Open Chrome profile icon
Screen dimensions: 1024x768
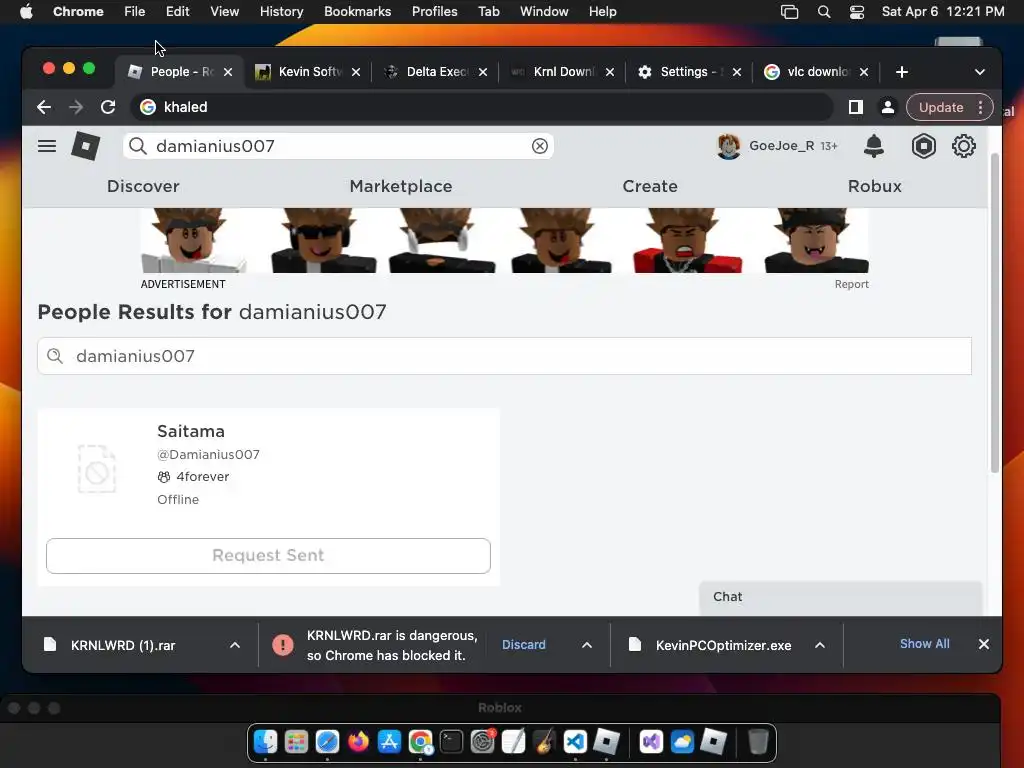click(888, 107)
